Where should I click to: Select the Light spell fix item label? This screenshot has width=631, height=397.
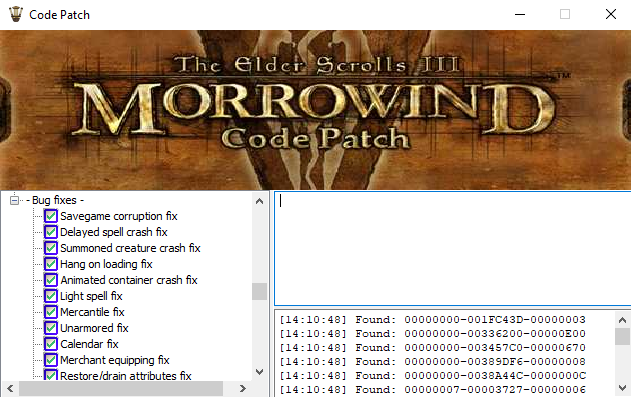click(91, 296)
